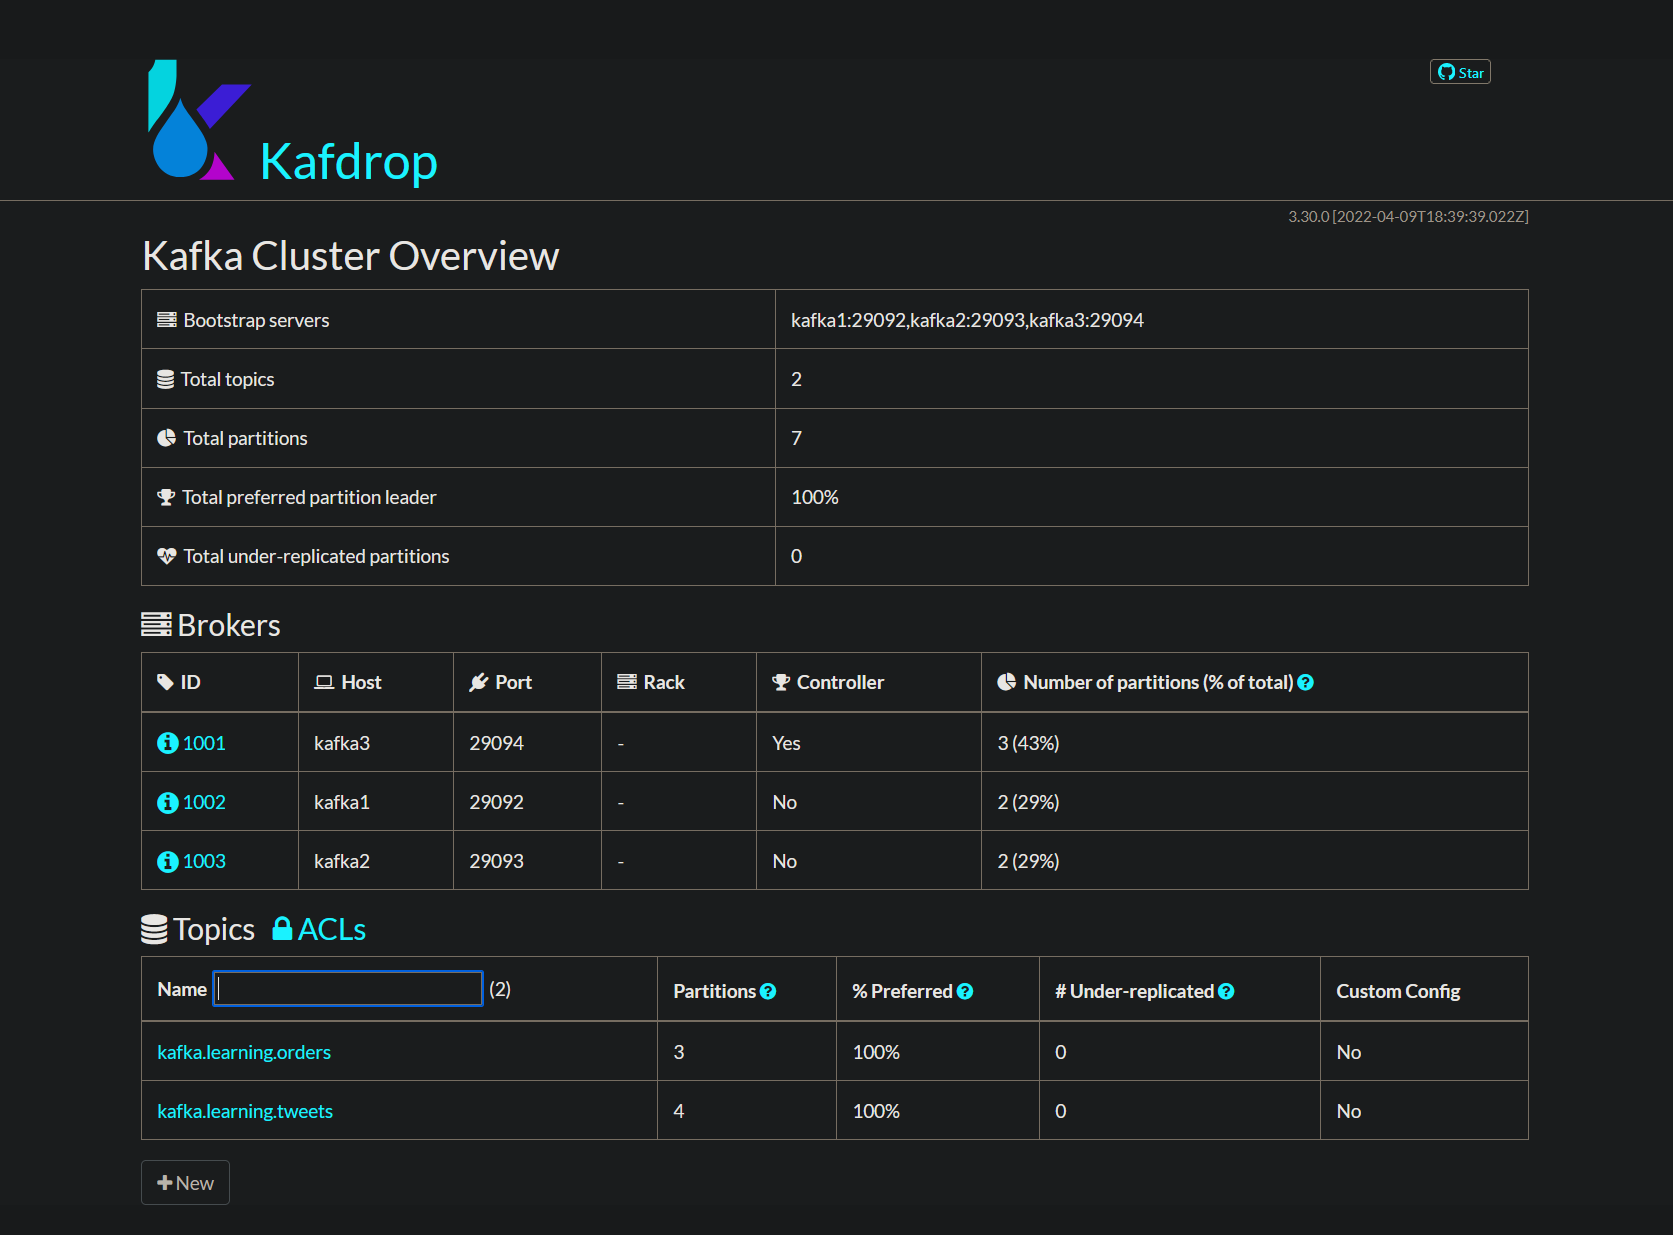Viewport: 1673px width, 1235px height.
Task: Click info icon beside broker 1001
Action: pos(168,743)
